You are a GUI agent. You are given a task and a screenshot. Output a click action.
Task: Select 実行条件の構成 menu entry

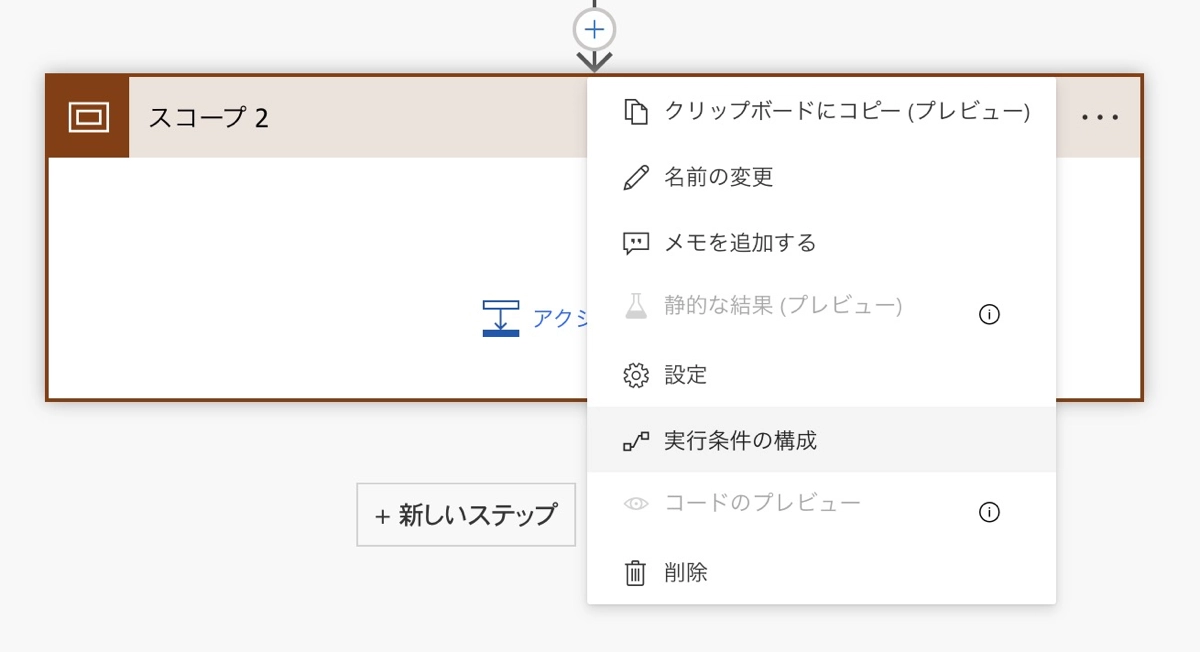pos(740,441)
